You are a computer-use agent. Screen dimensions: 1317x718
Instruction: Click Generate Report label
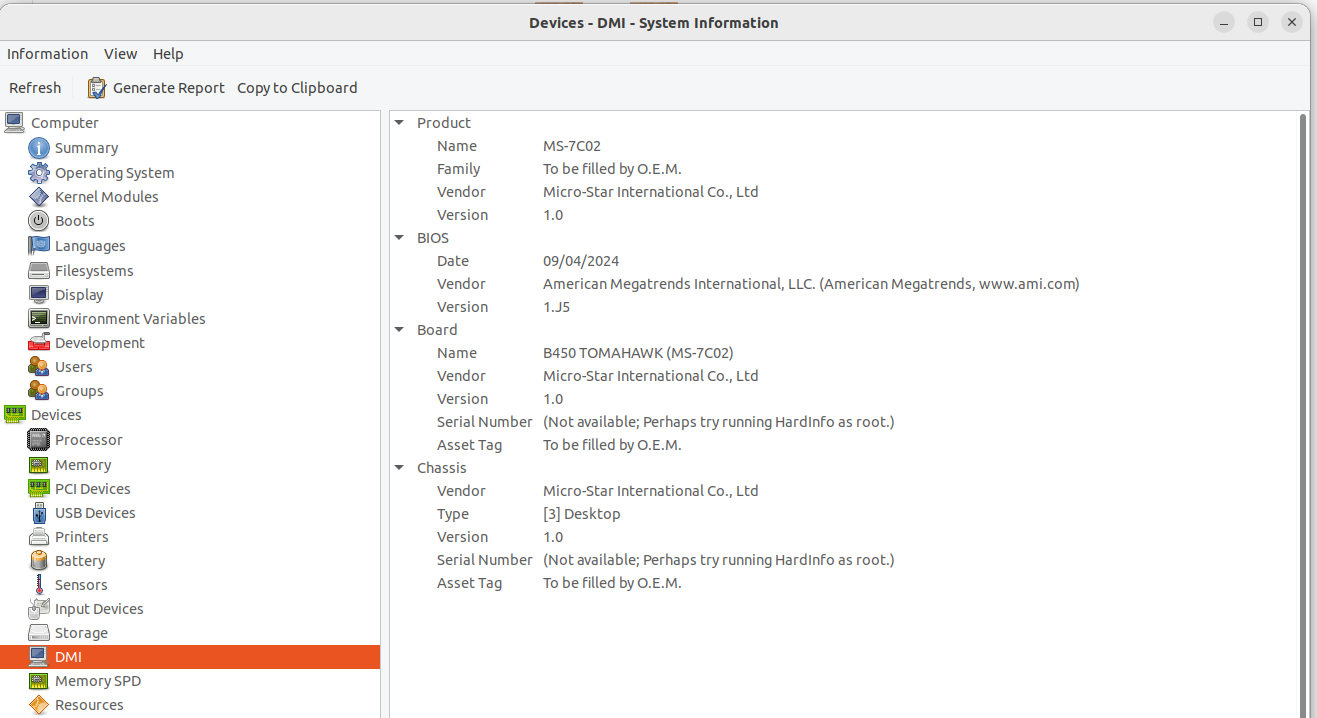click(169, 88)
